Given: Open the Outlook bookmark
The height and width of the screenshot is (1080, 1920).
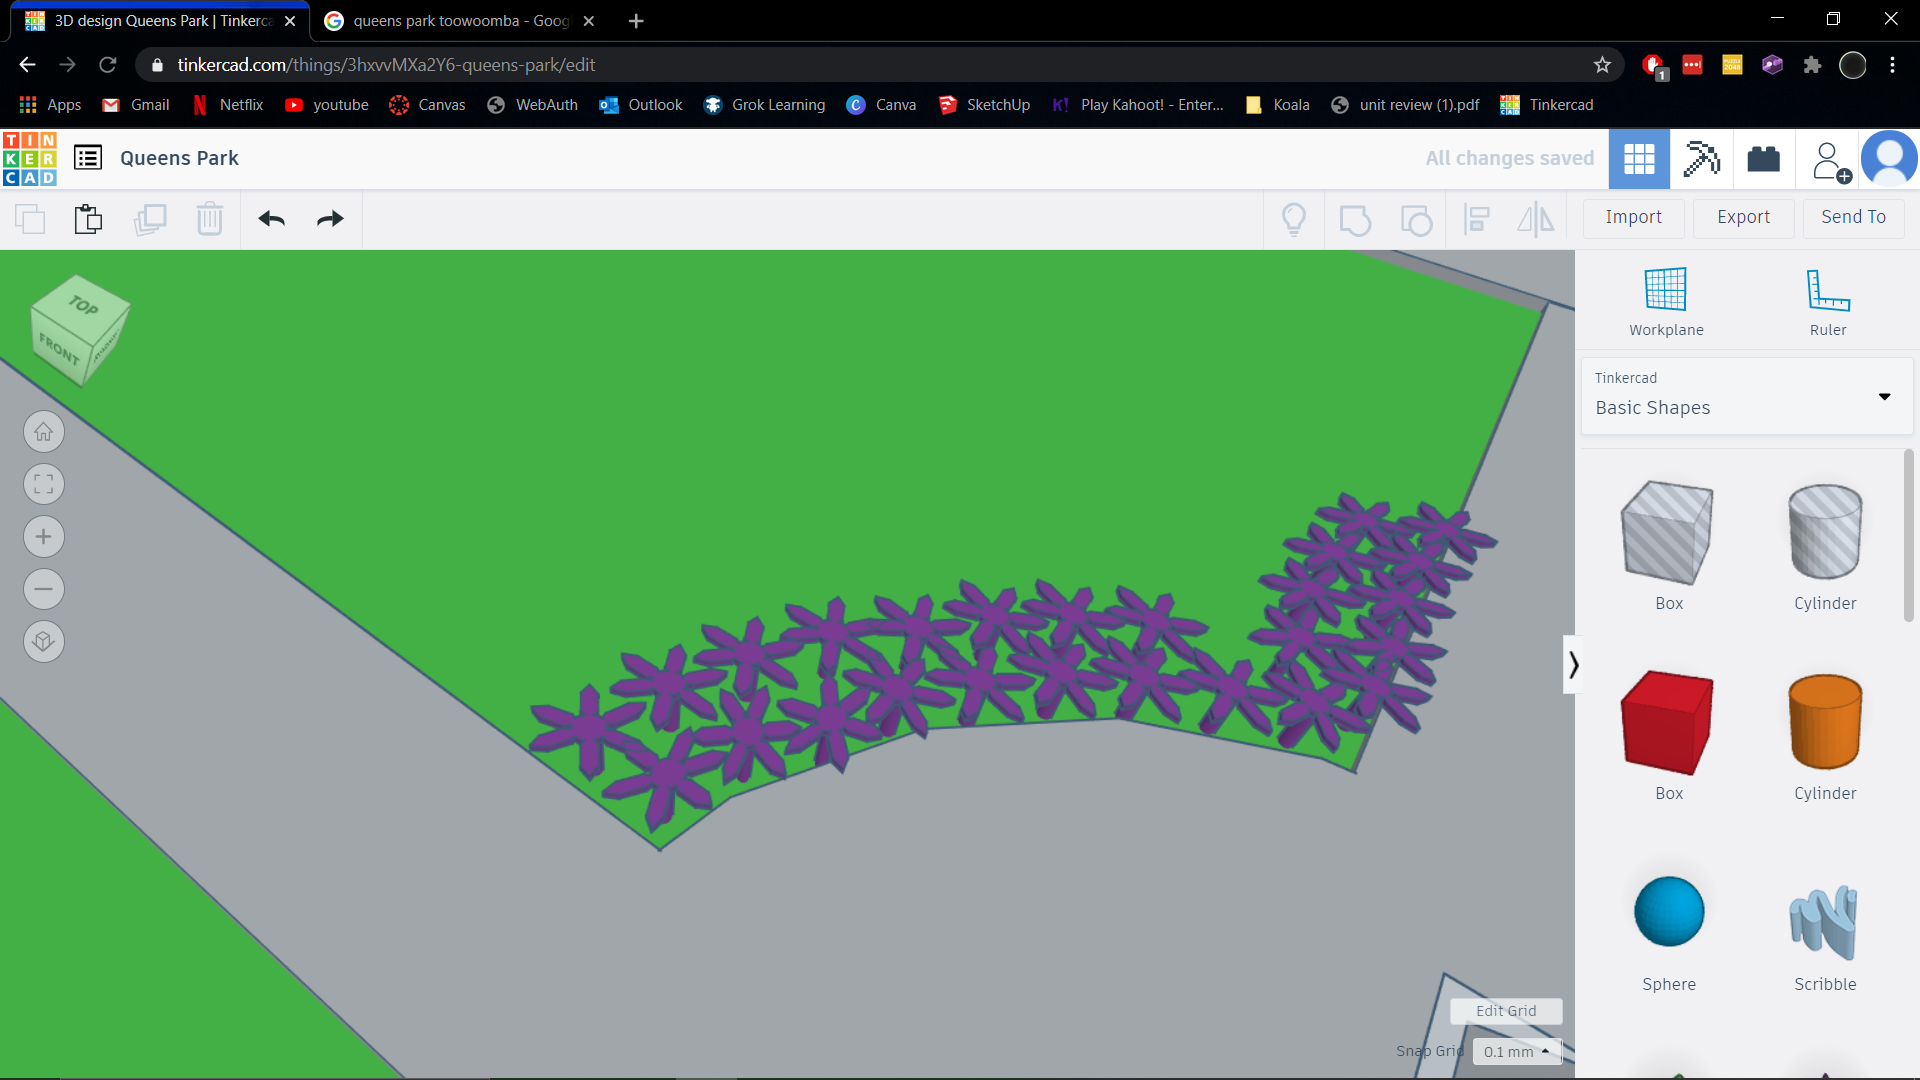Looking at the screenshot, I should tap(641, 105).
